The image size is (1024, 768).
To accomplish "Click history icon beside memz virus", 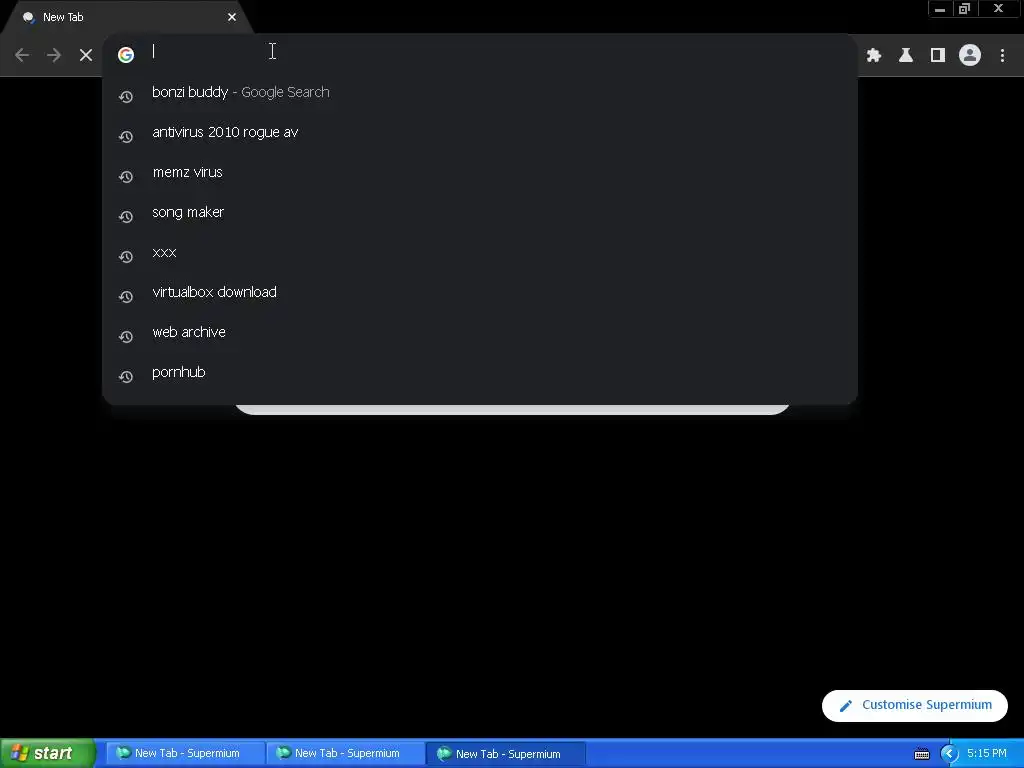I will tap(126, 177).
